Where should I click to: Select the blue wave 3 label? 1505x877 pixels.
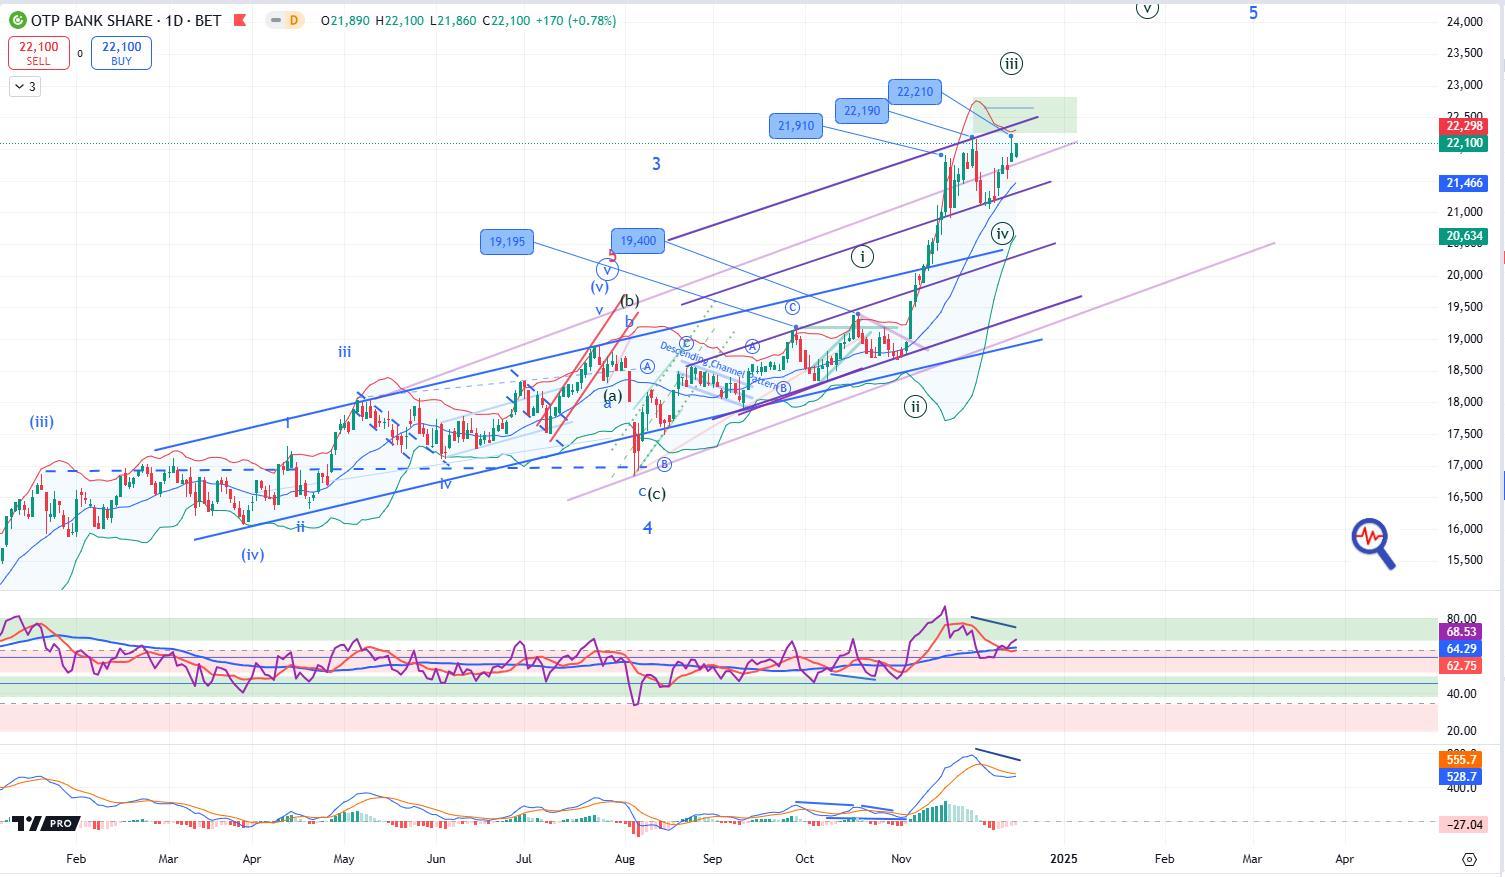[656, 164]
